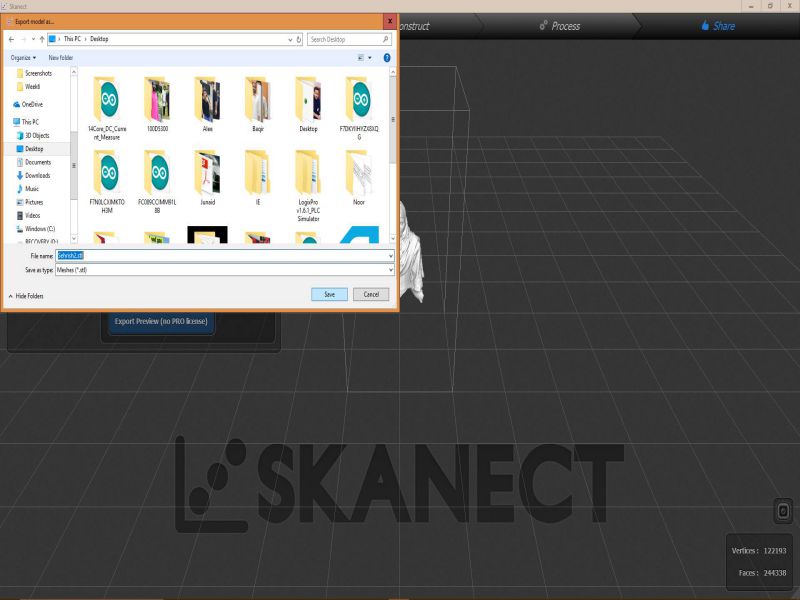
Task: Collapse the folder pane with Hide Folders
Action: coord(26,296)
